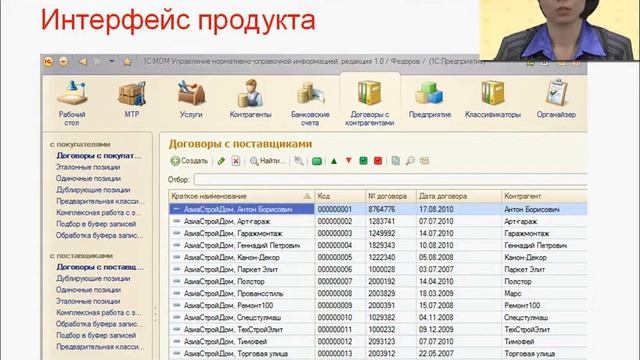
Task: Edit current item with pencil icon
Action: (221, 161)
